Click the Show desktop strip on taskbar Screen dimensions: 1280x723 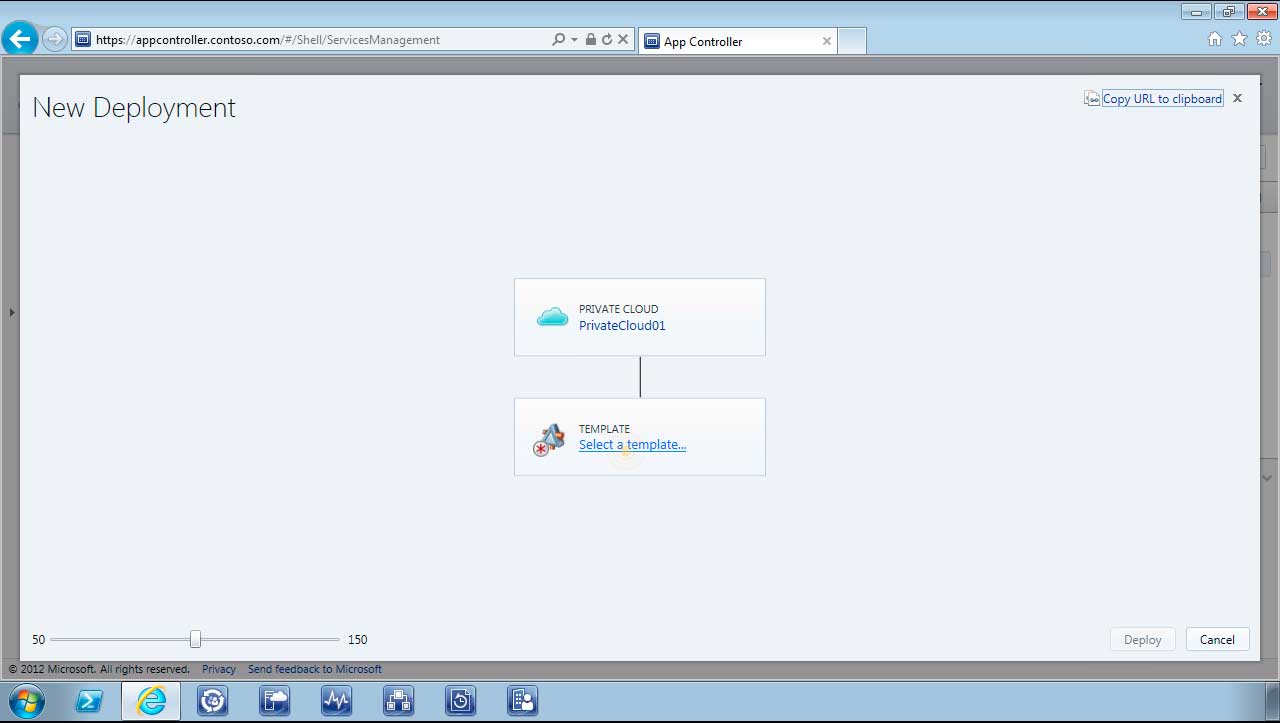(x=1272, y=701)
